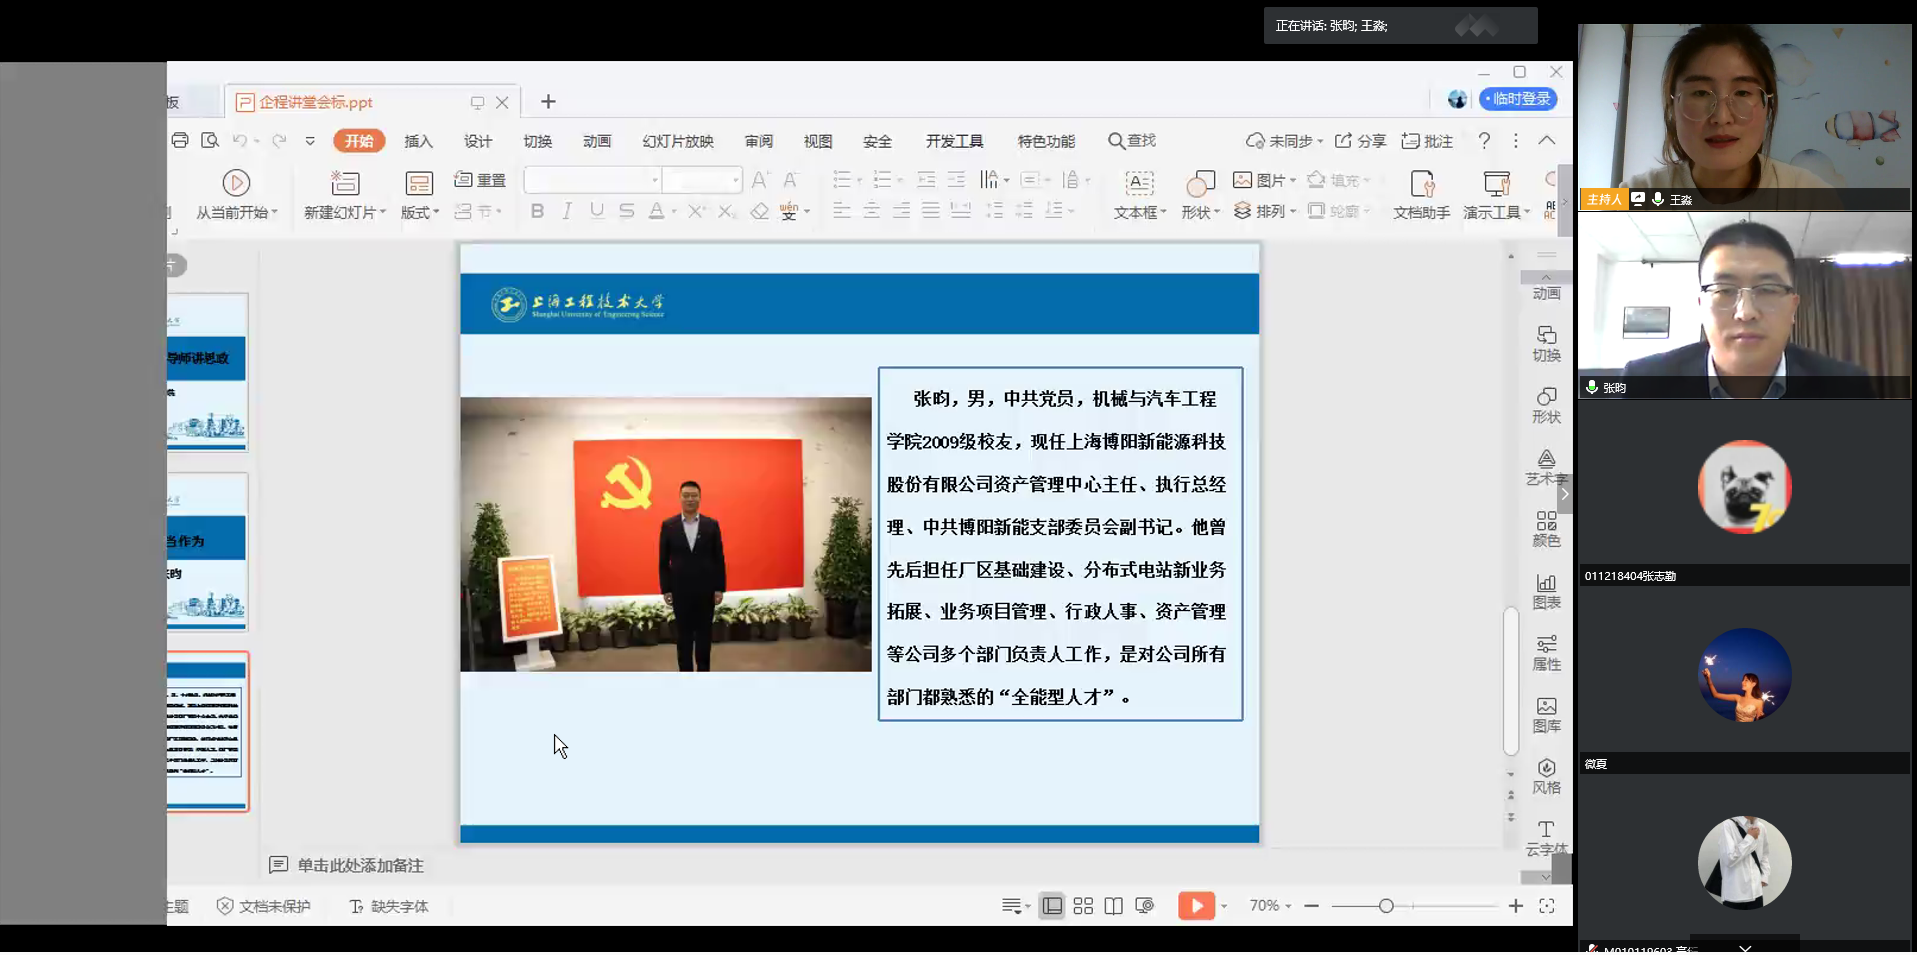Click the print icon in quick access toolbar
1917x955 pixels.
[180, 141]
